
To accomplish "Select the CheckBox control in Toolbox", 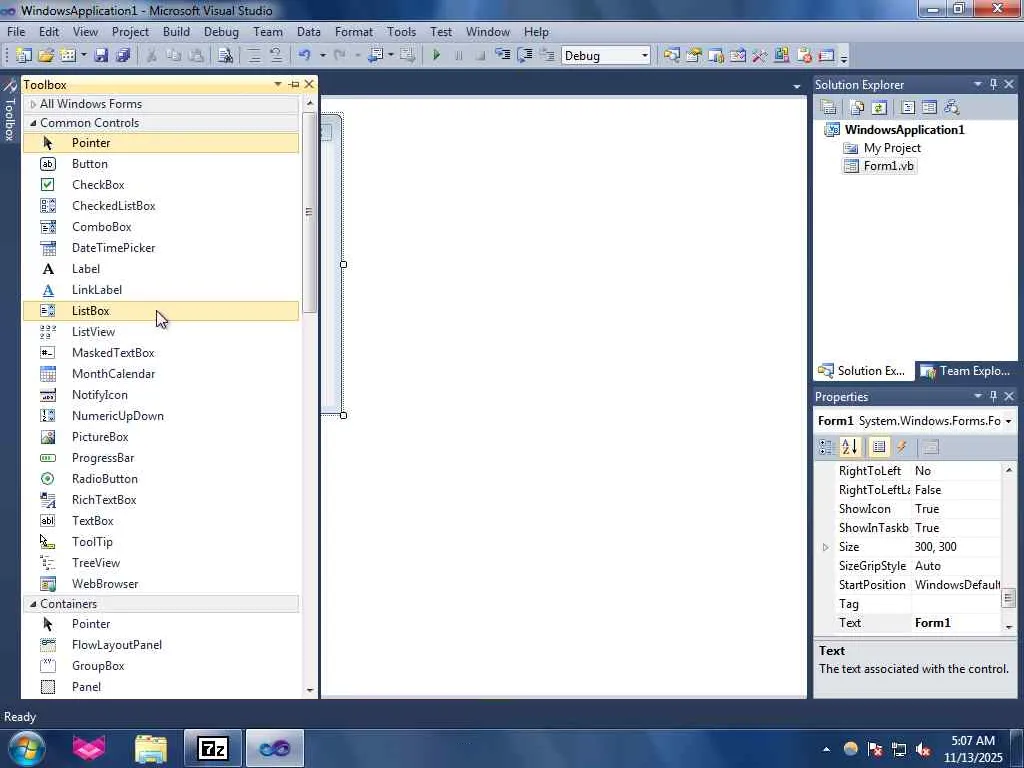I will [161, 185].
